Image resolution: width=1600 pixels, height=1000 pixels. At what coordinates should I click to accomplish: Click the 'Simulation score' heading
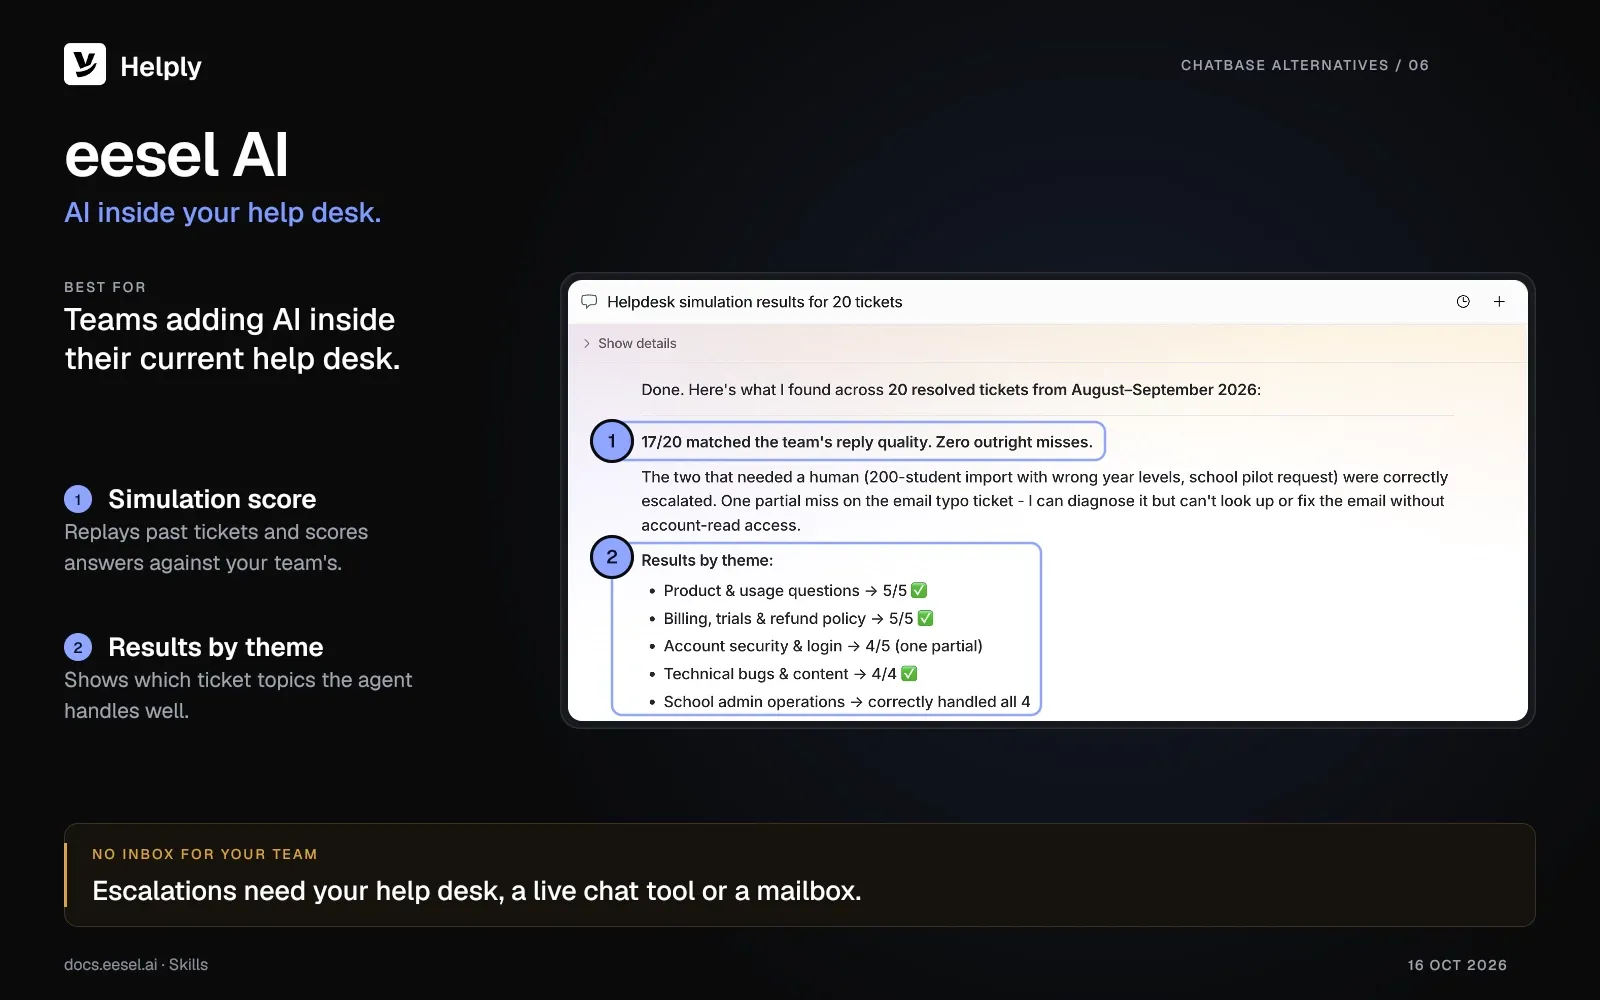(x=212, y=499)
